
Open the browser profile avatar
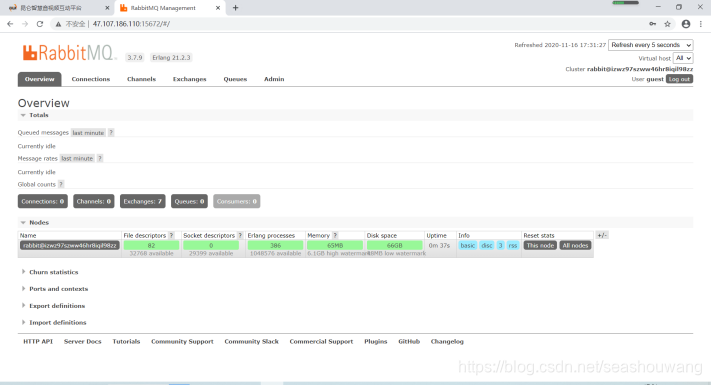(x=686, y=24)
